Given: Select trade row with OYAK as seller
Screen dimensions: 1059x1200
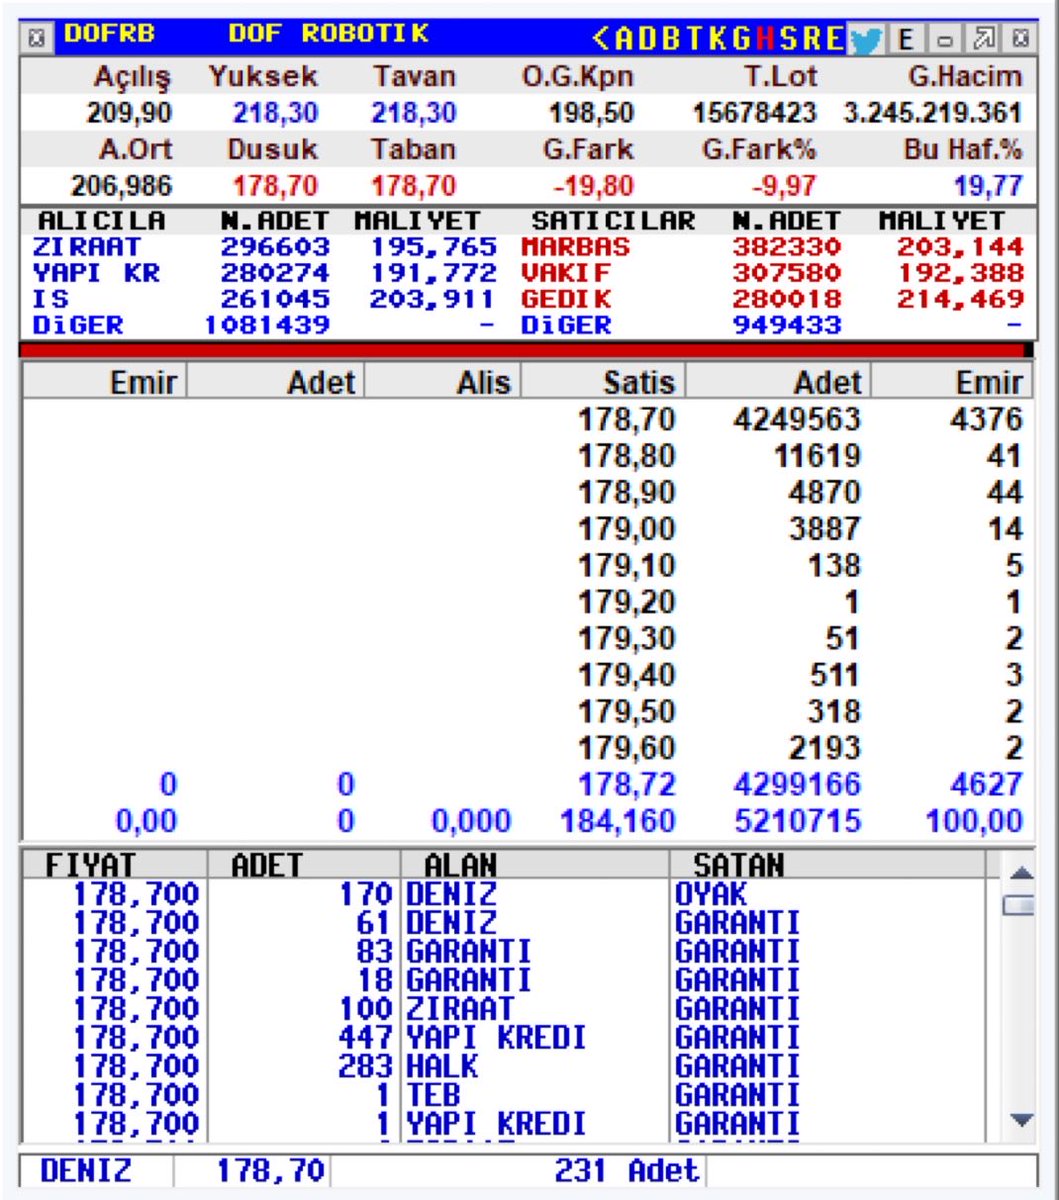Looking at the screenshot, I should click(x=505, y=893).
